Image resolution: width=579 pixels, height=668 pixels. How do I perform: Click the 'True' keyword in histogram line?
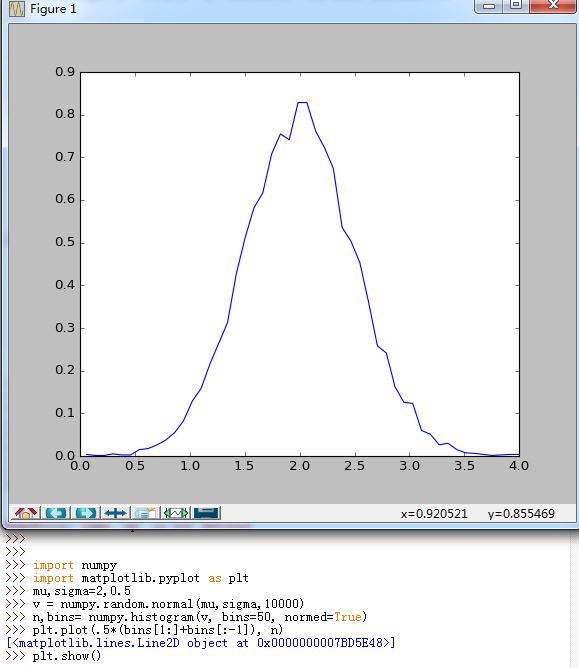tap(348, 617)
